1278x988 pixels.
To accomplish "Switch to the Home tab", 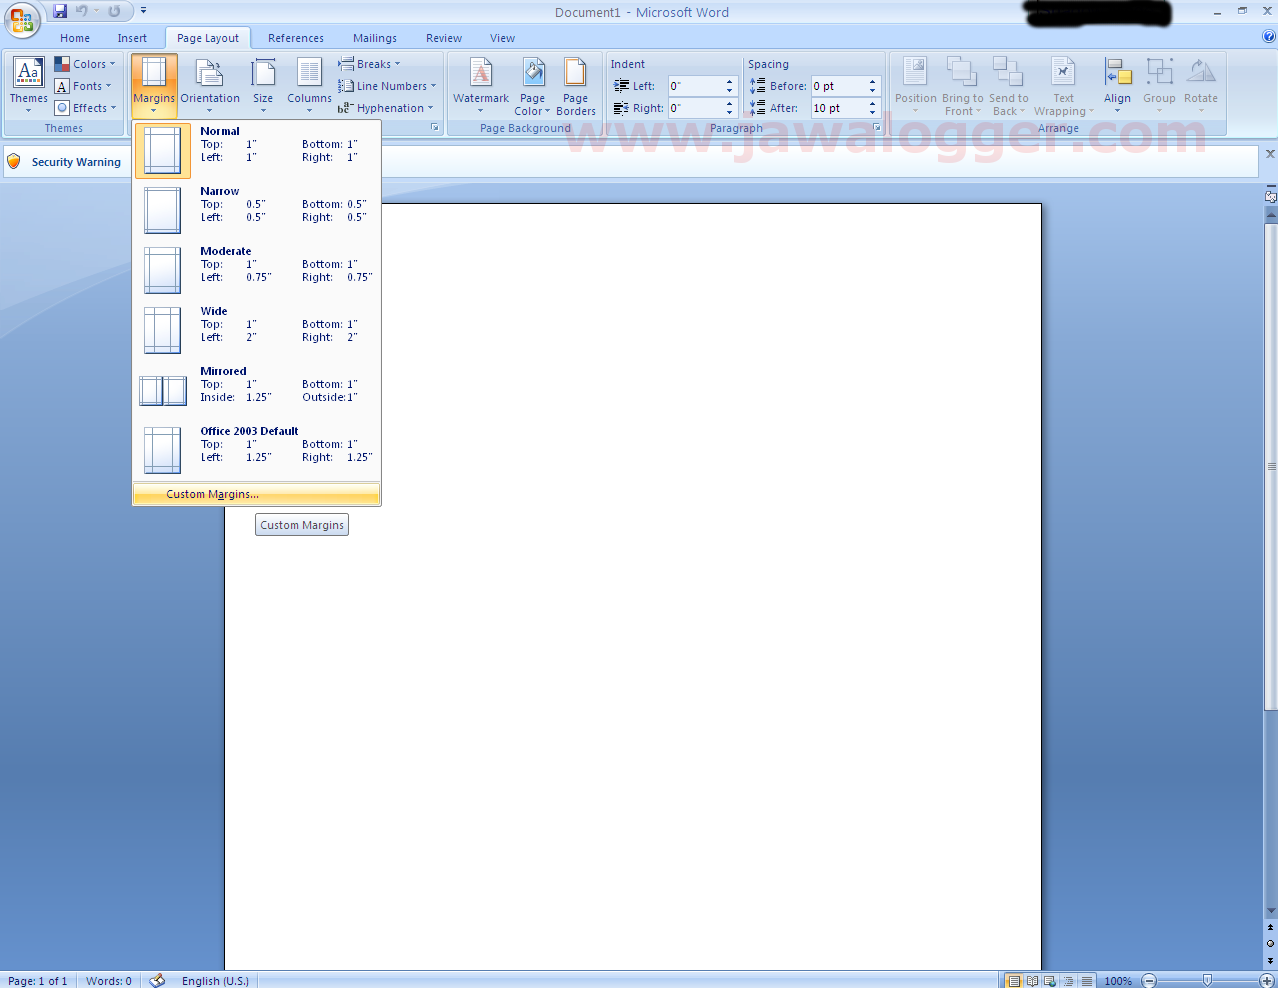I will coord(75,38).
